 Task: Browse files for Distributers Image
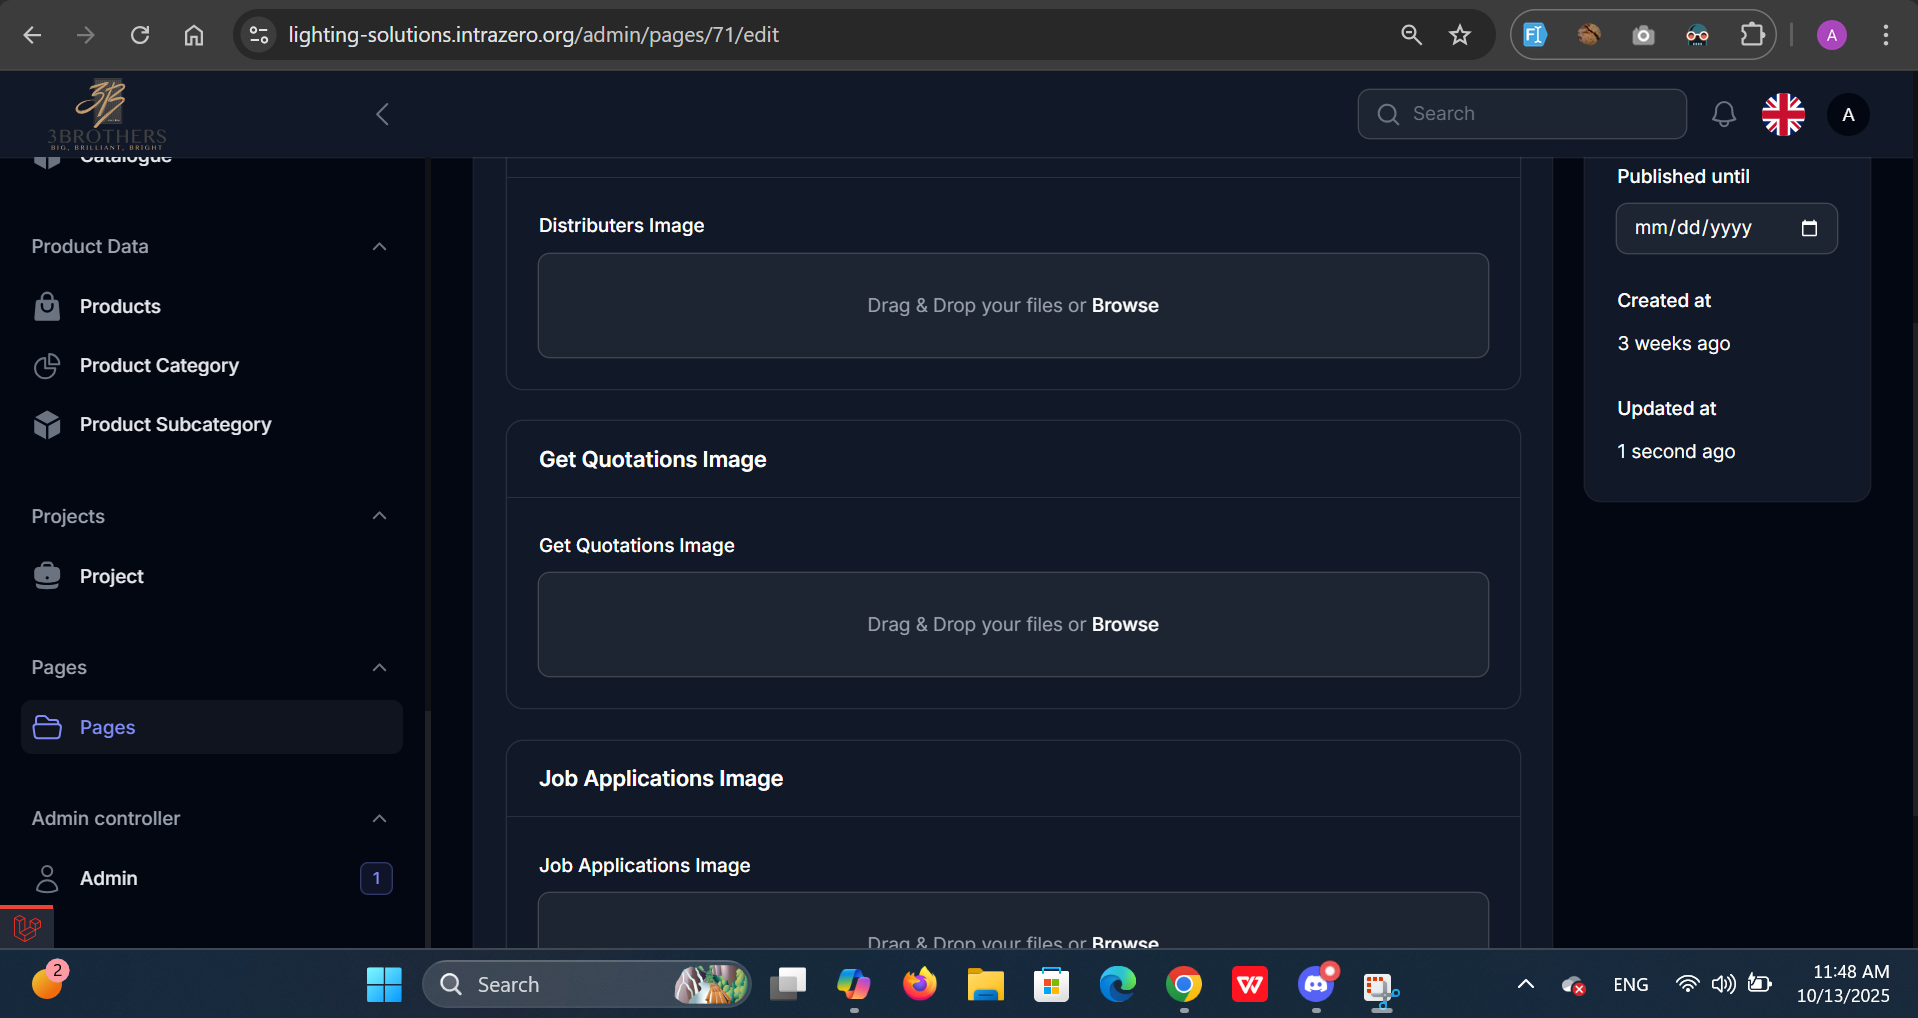(1124, 306)
